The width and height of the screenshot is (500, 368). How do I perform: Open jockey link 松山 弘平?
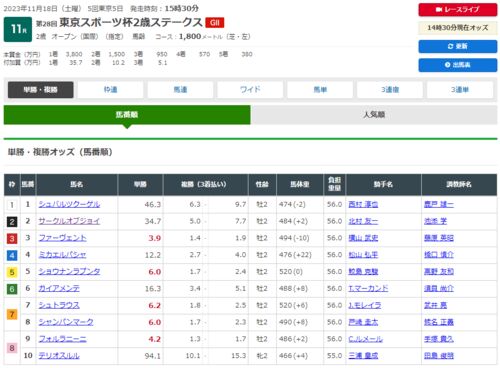pos(363,255)
